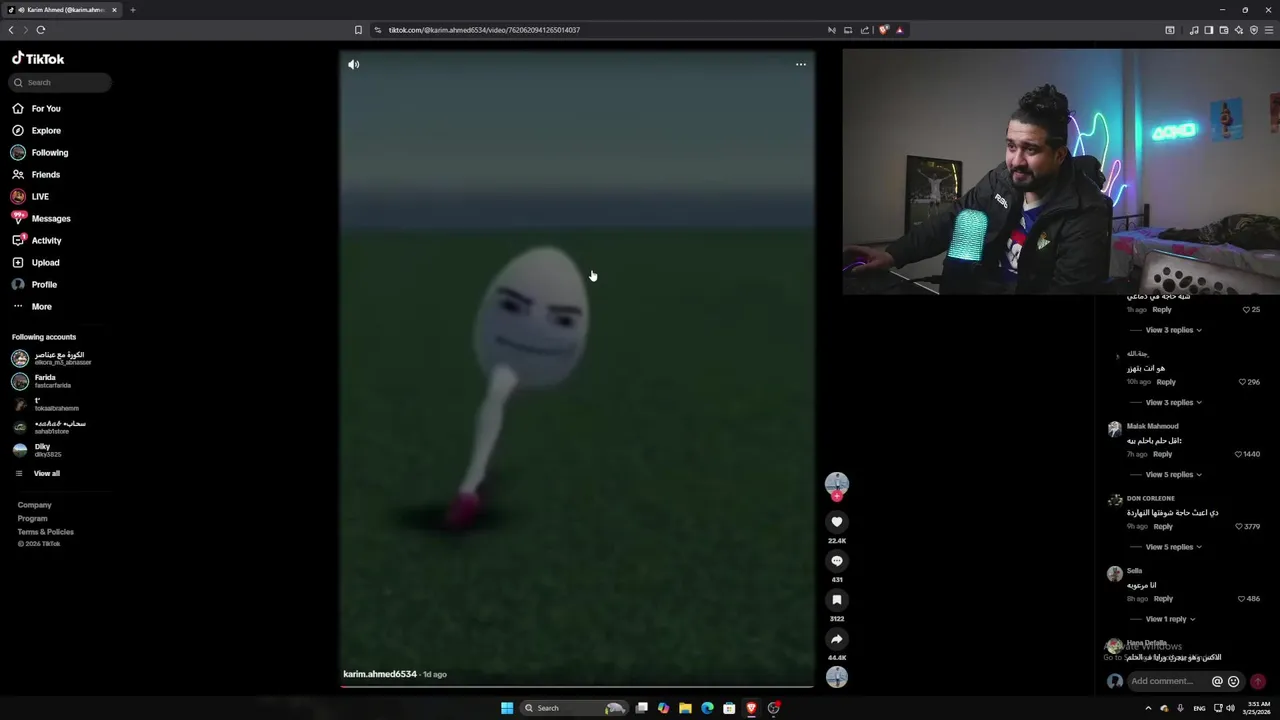
Task: Expand View 3 replies under the 25-like comment
Action: pos(1172,330)
